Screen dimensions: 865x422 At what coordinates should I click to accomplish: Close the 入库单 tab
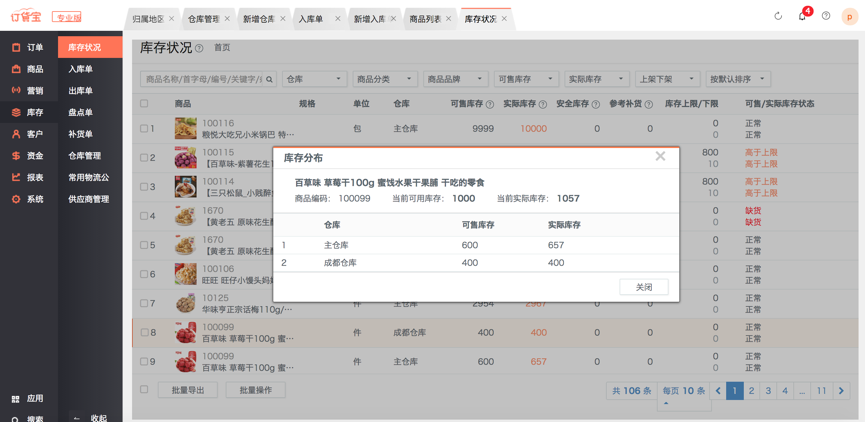coord(337,19)
